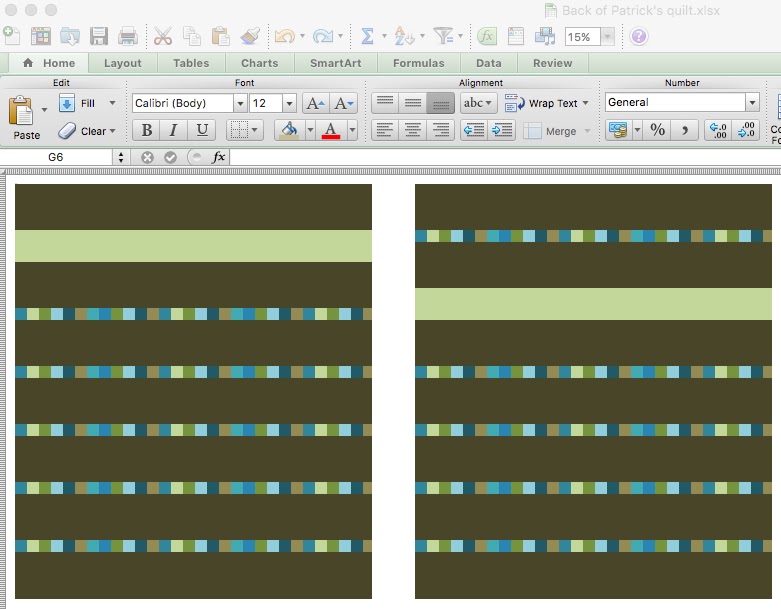Decrease font size with smaller A
The height and width of the screenshot is (609, 781).
pyautogui.click(x=344, y=104)
